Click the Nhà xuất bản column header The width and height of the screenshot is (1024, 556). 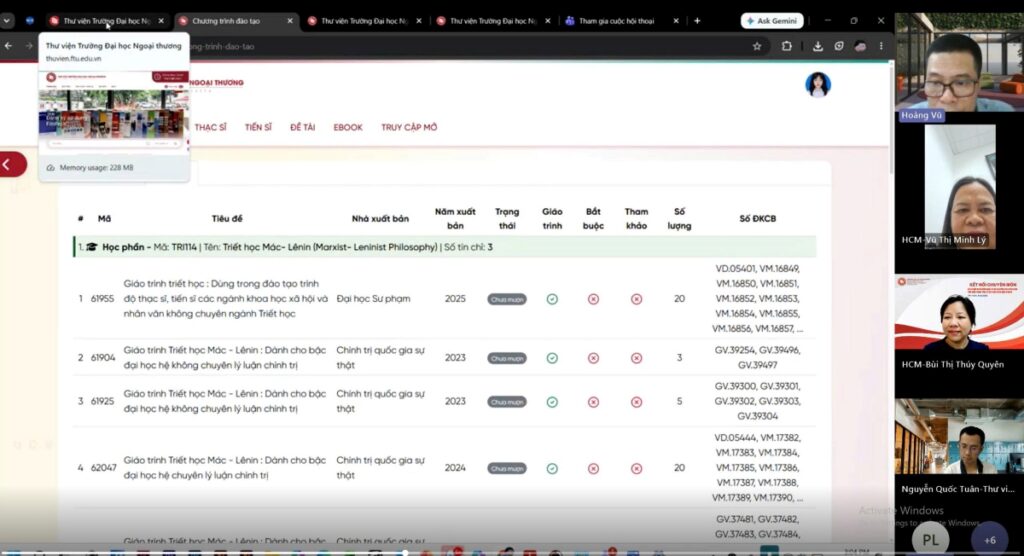[x=380, y=219]
